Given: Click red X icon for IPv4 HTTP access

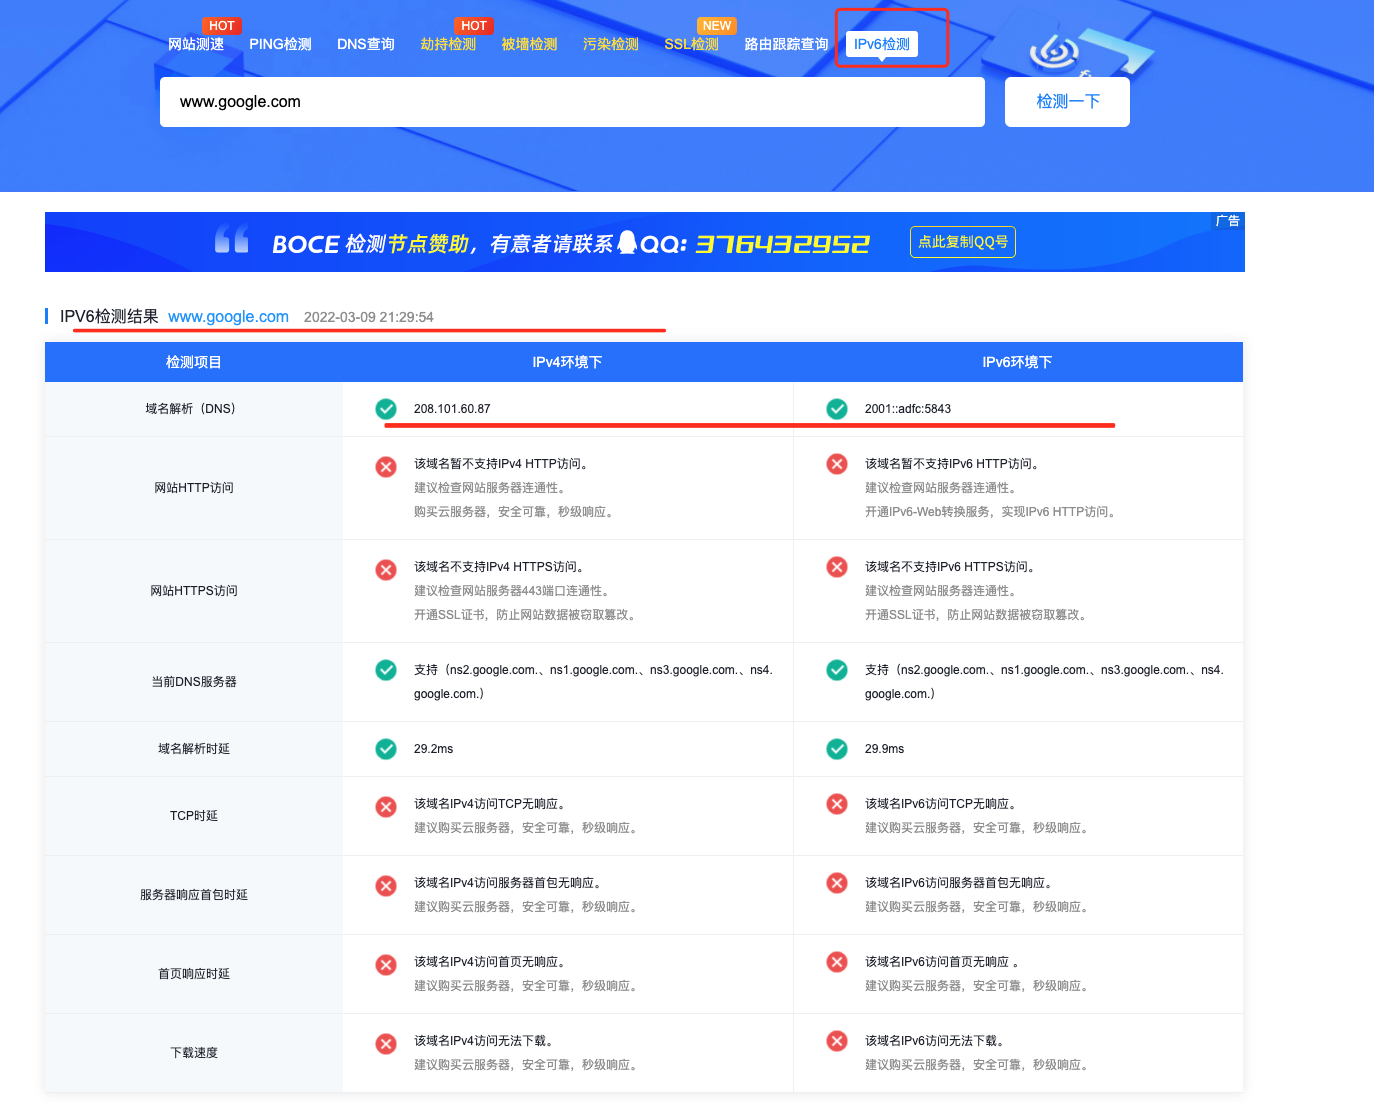Looking at the screenshot, I should click(386, 466).
